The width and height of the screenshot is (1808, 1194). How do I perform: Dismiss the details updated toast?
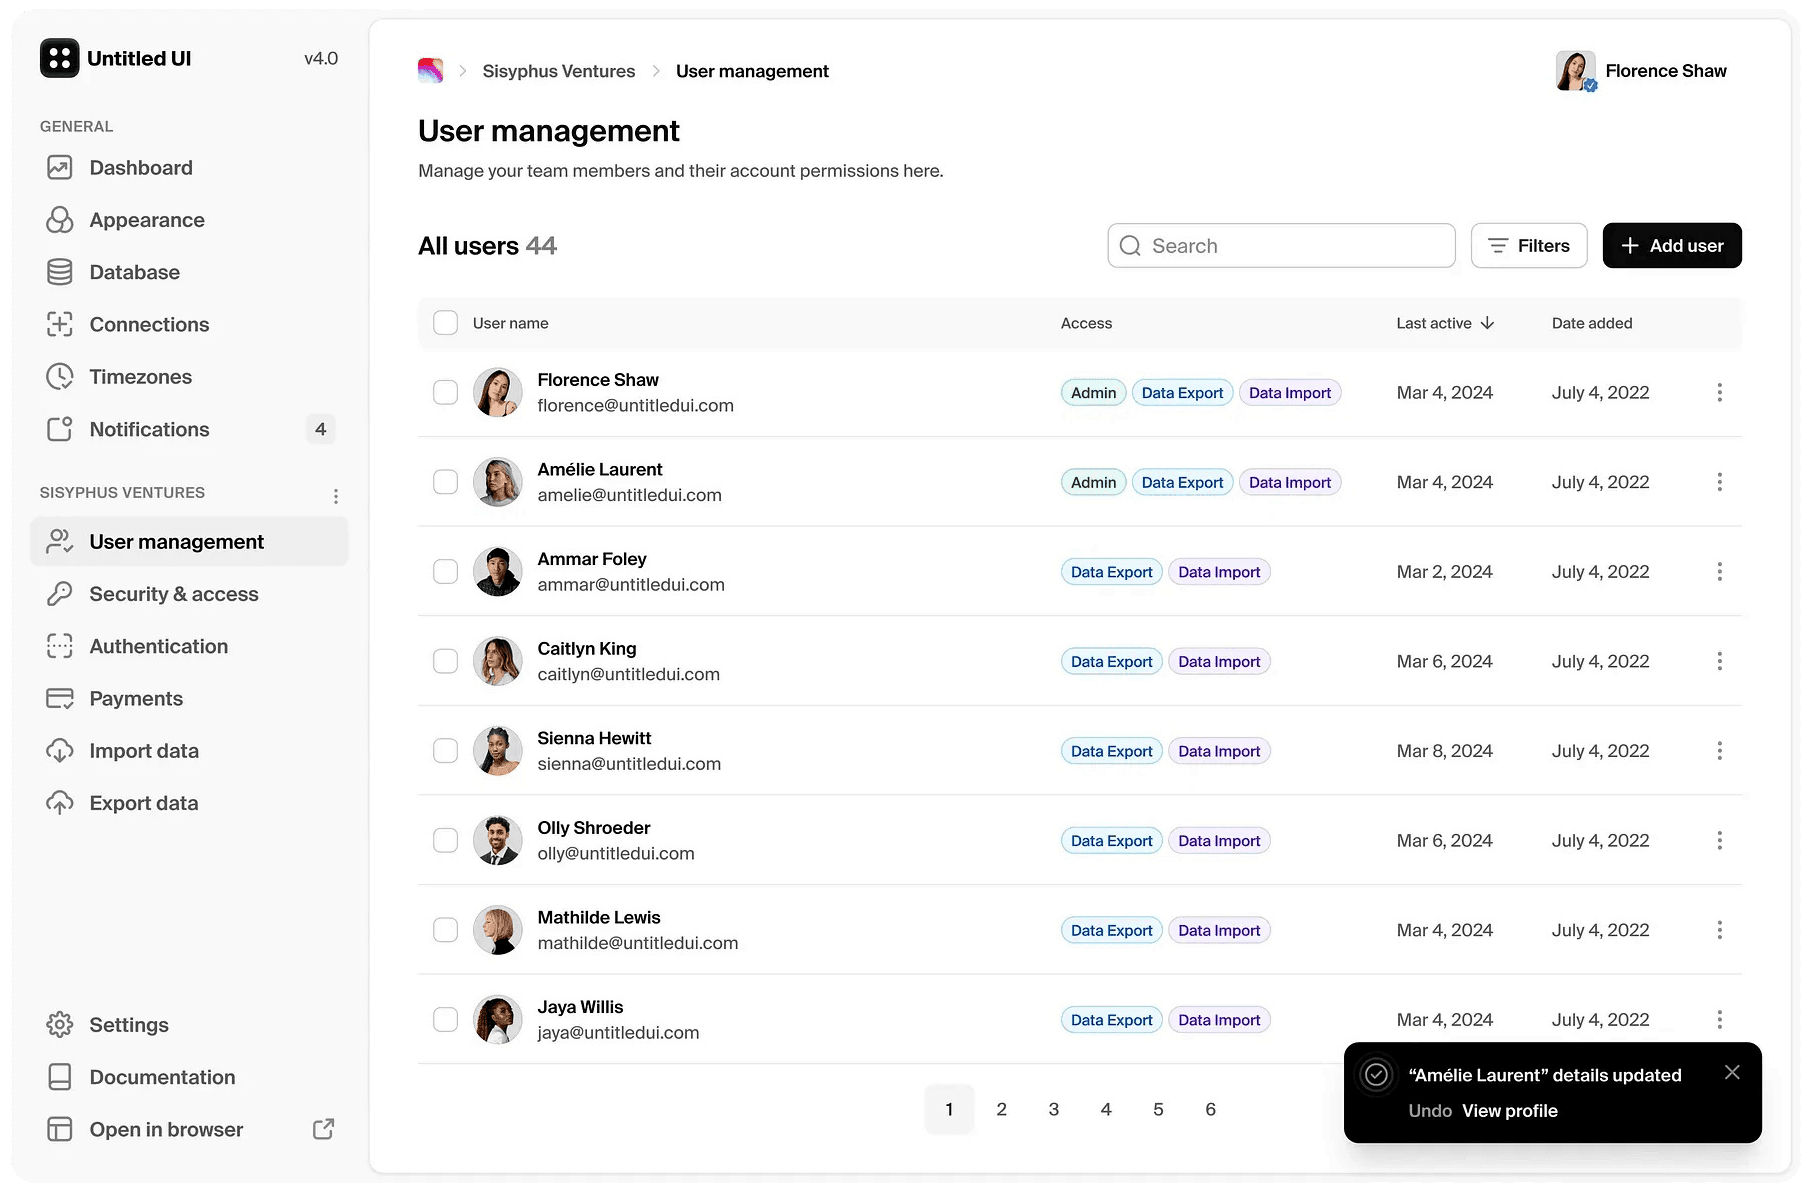click(x=1732, y=1072)
